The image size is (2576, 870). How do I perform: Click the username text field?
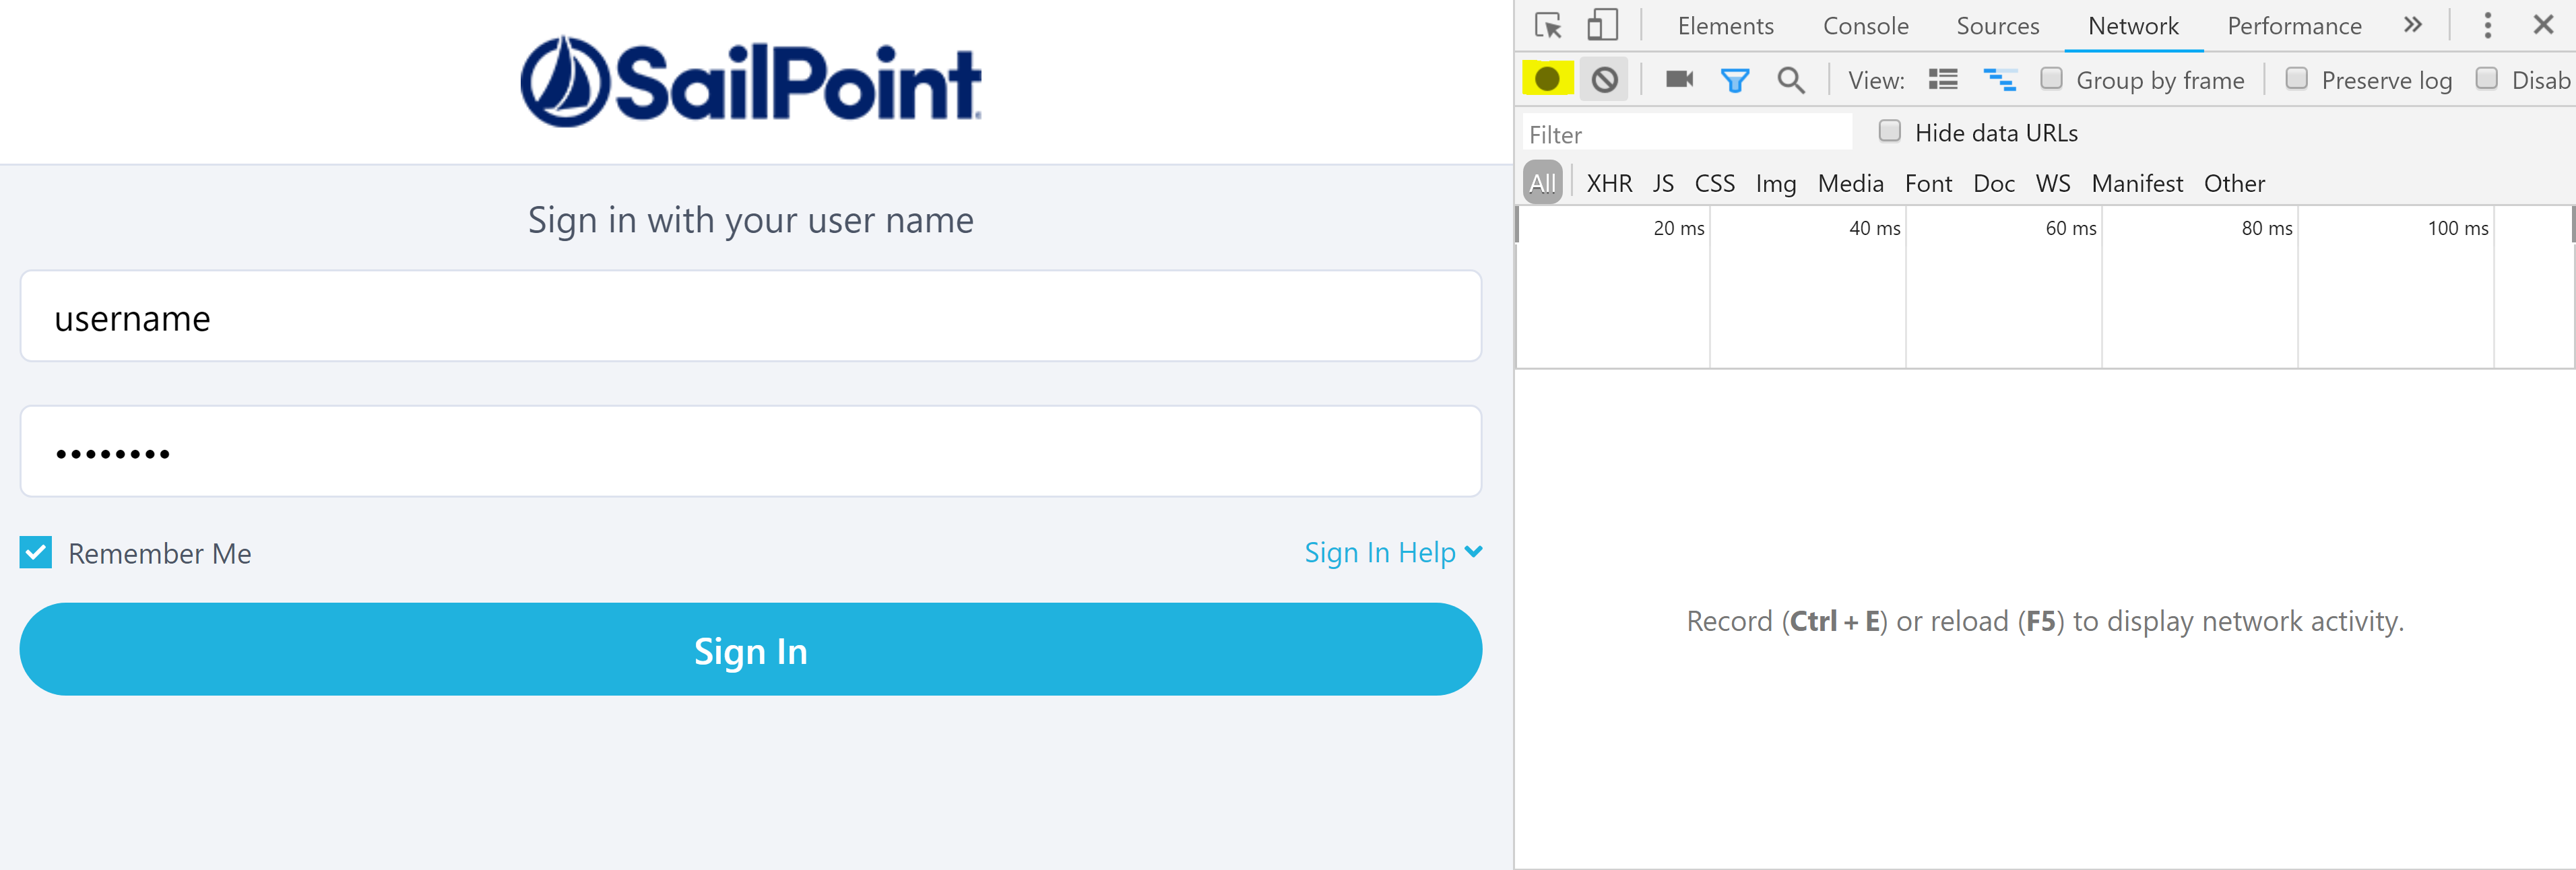750,316
